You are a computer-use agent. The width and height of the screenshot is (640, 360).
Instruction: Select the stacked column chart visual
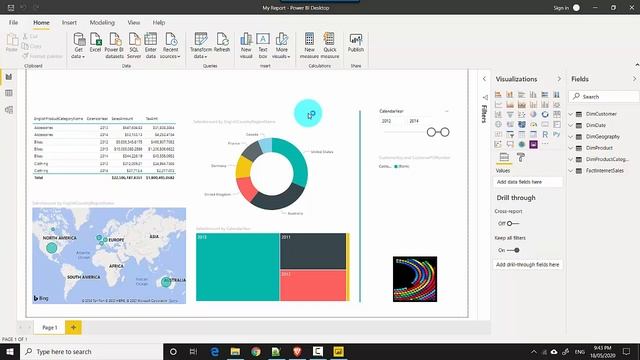pos(510,94)
